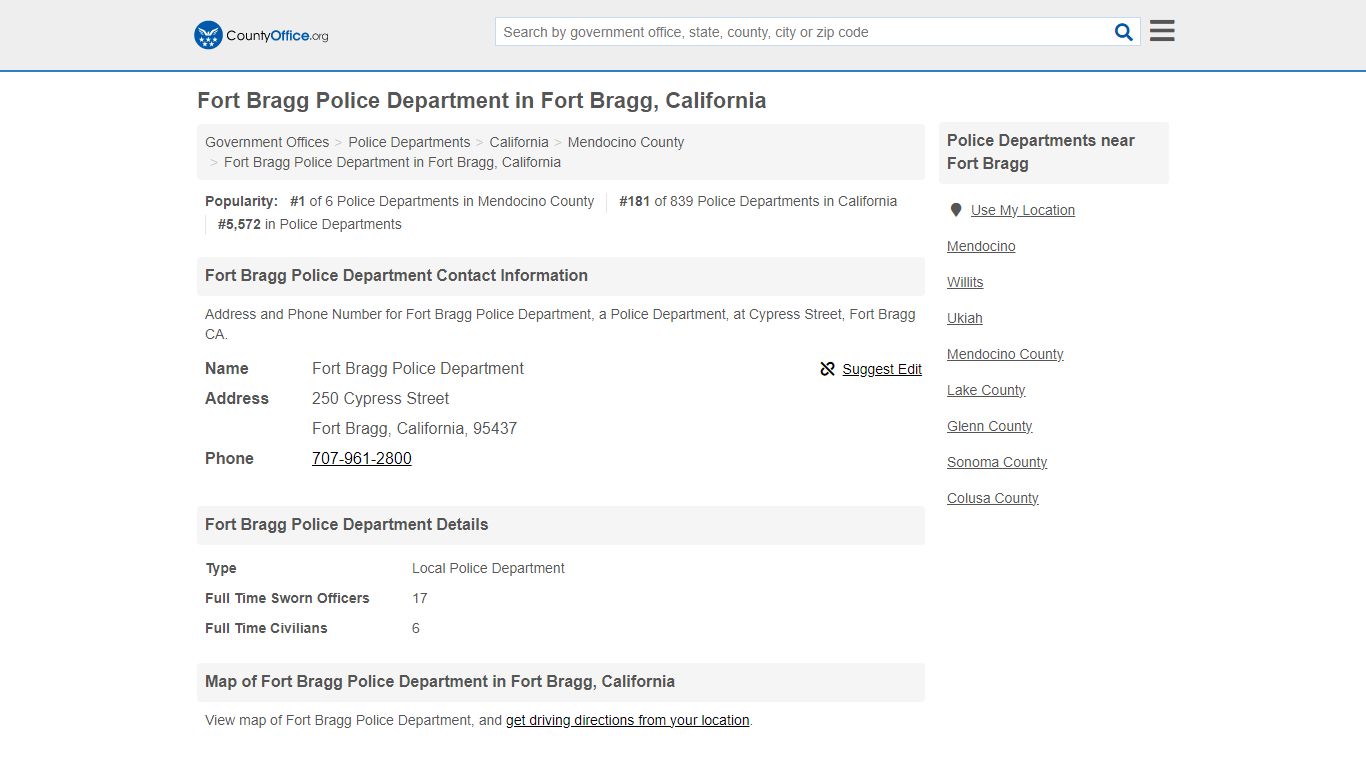Open the Lake County link
This screenshot has height=768, width=1366.
986,390
